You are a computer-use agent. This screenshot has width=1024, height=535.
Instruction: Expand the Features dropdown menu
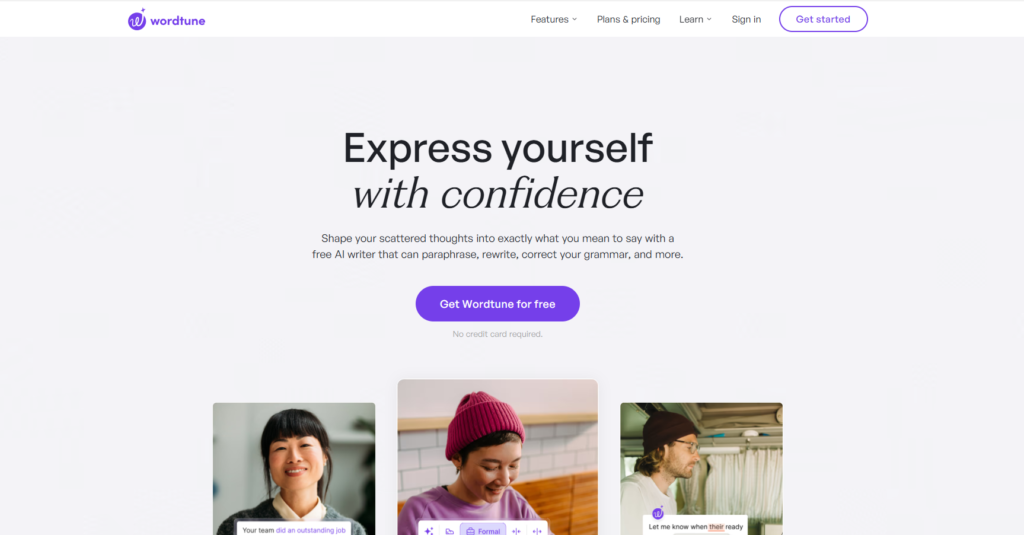click(554, 20)
